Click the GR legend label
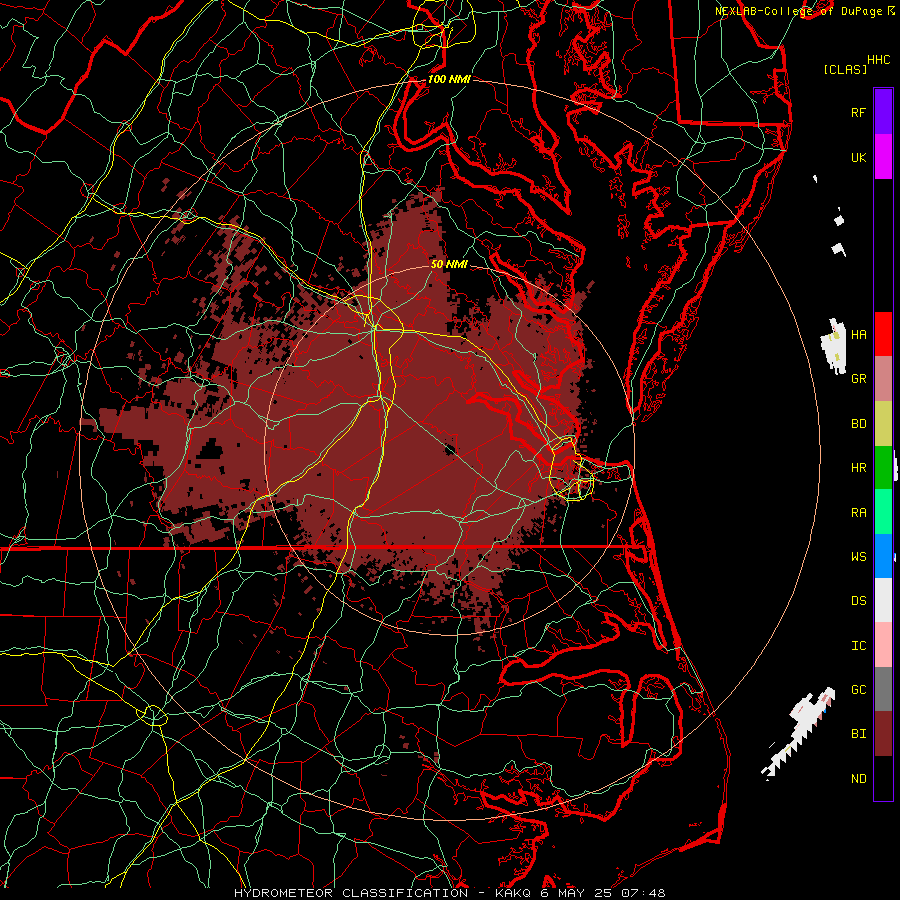900x900 pixels. coord(858,379)
